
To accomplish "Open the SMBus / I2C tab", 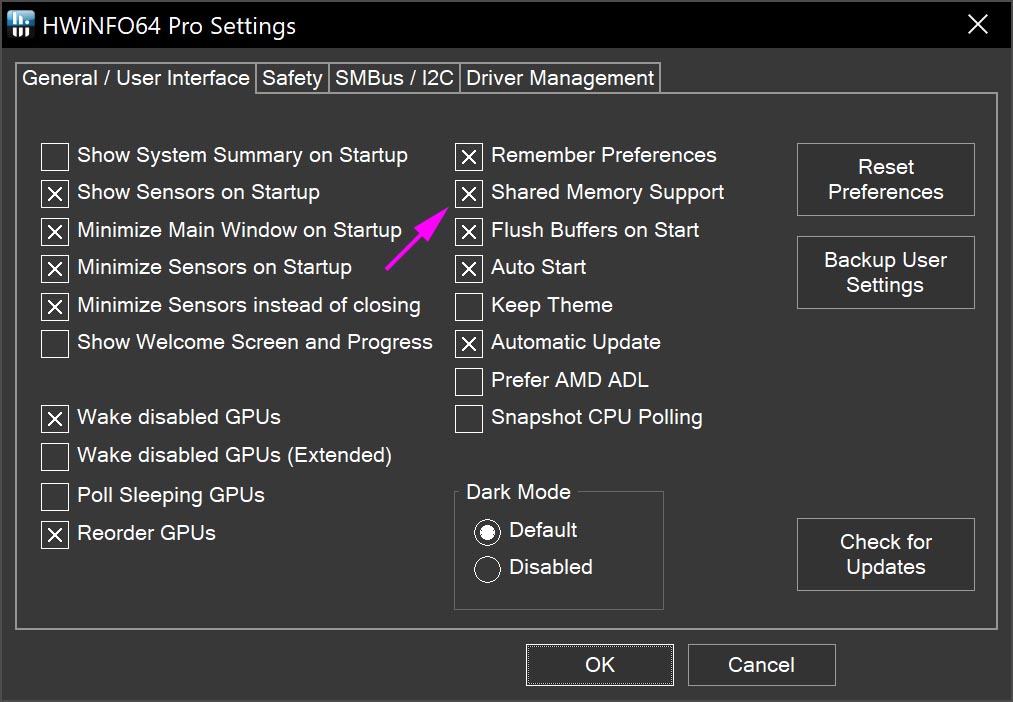I will coord(394,78).
